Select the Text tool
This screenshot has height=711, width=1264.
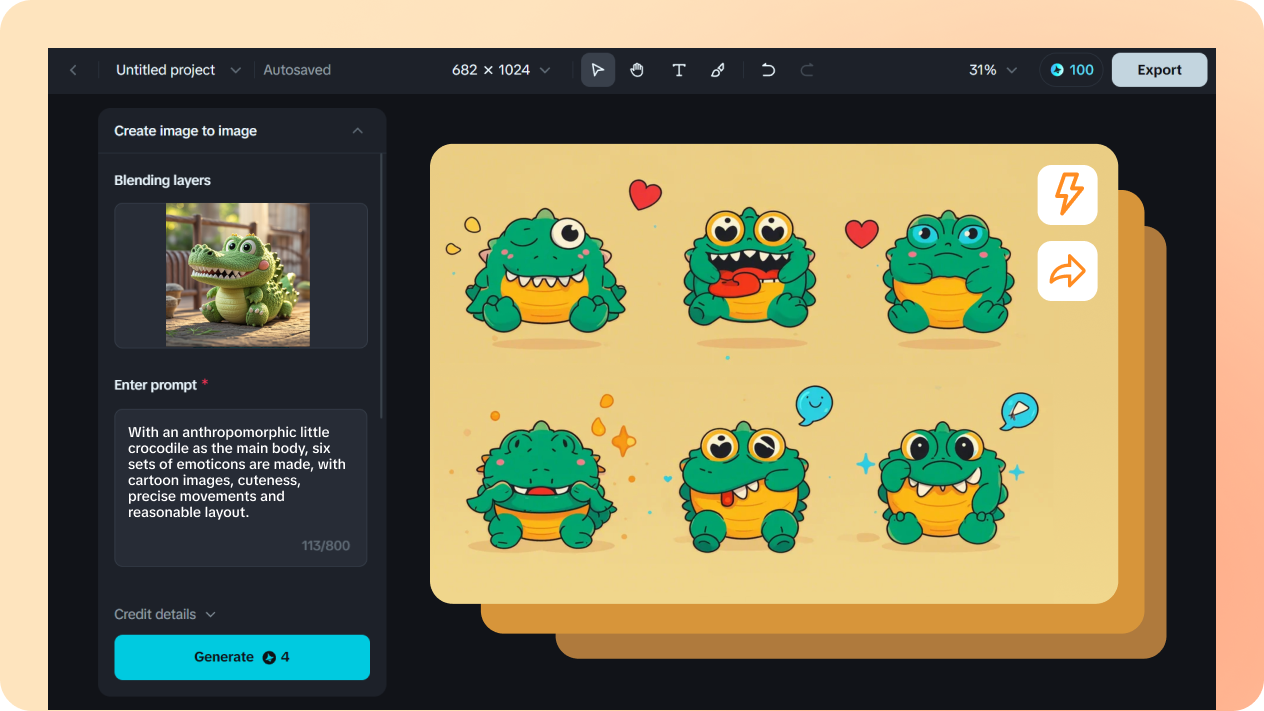(x=678, y=70)
